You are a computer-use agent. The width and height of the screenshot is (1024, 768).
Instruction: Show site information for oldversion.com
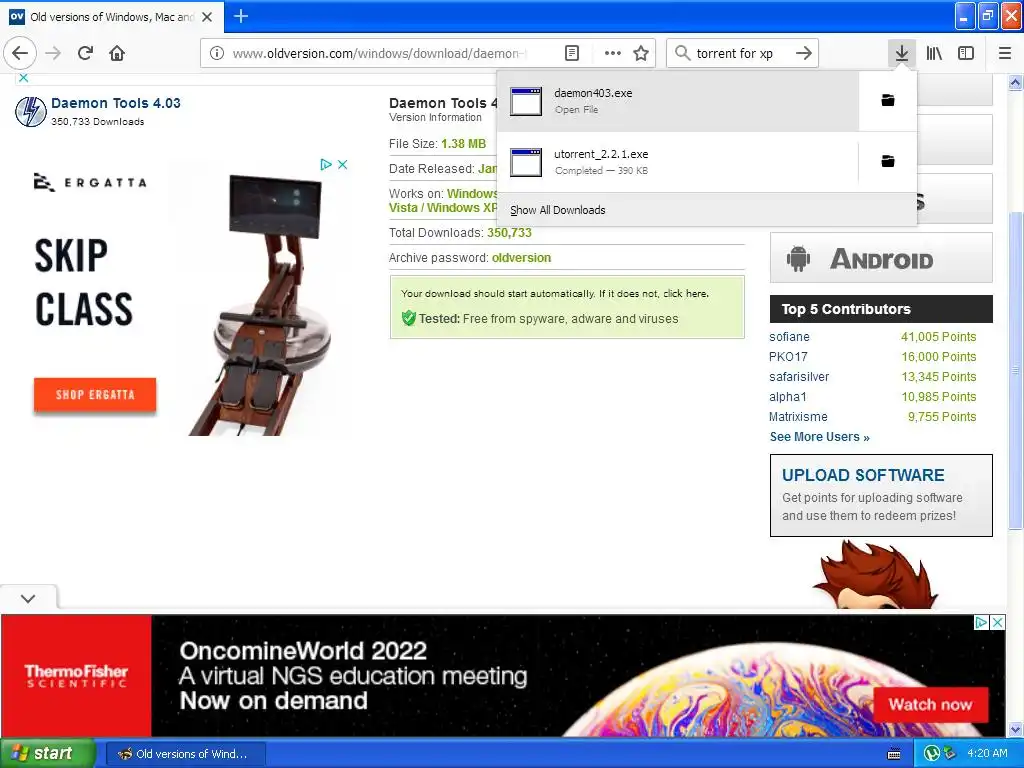tap(216, 54)
